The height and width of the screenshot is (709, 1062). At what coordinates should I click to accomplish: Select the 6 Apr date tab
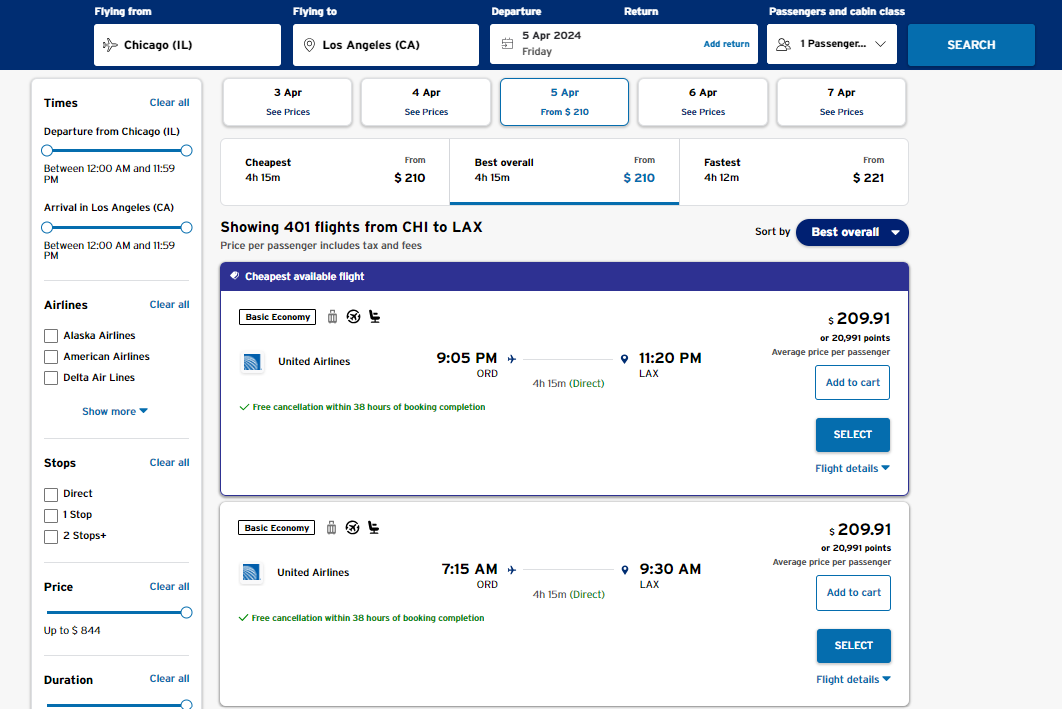coord(702,102)
